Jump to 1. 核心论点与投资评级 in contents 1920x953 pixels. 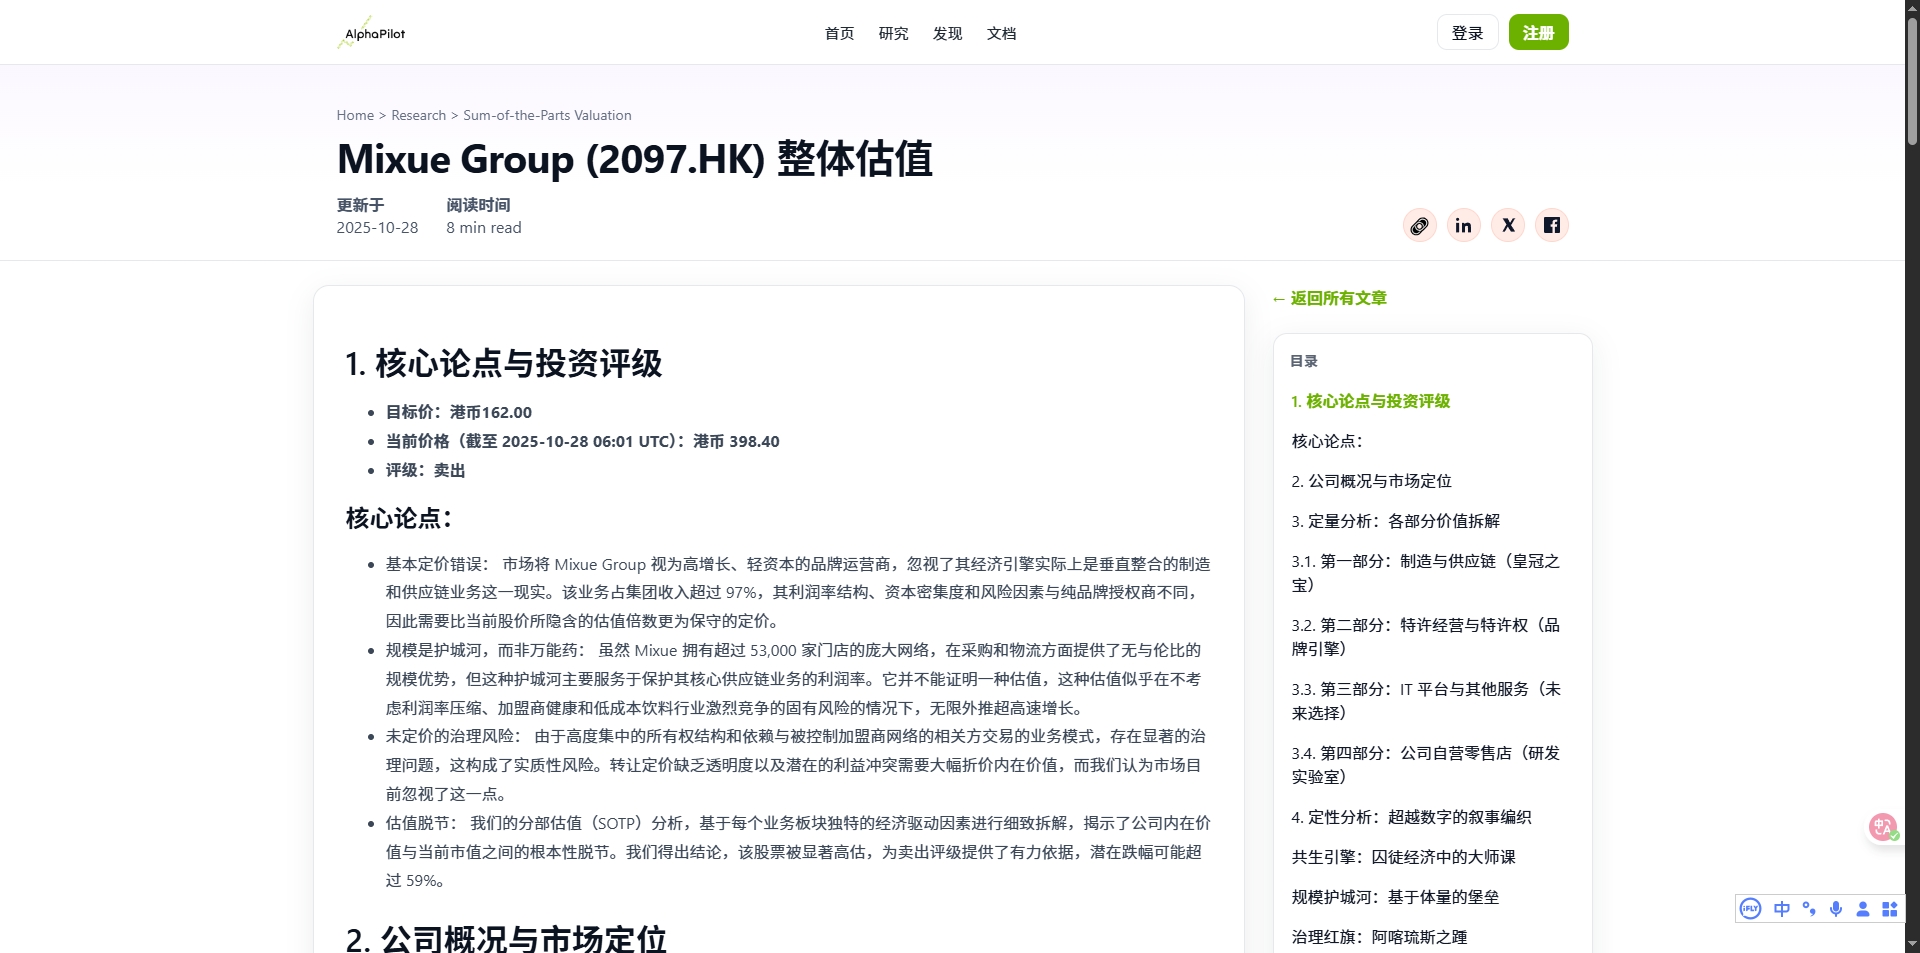pyautogui.click(x=1370, y=401)
